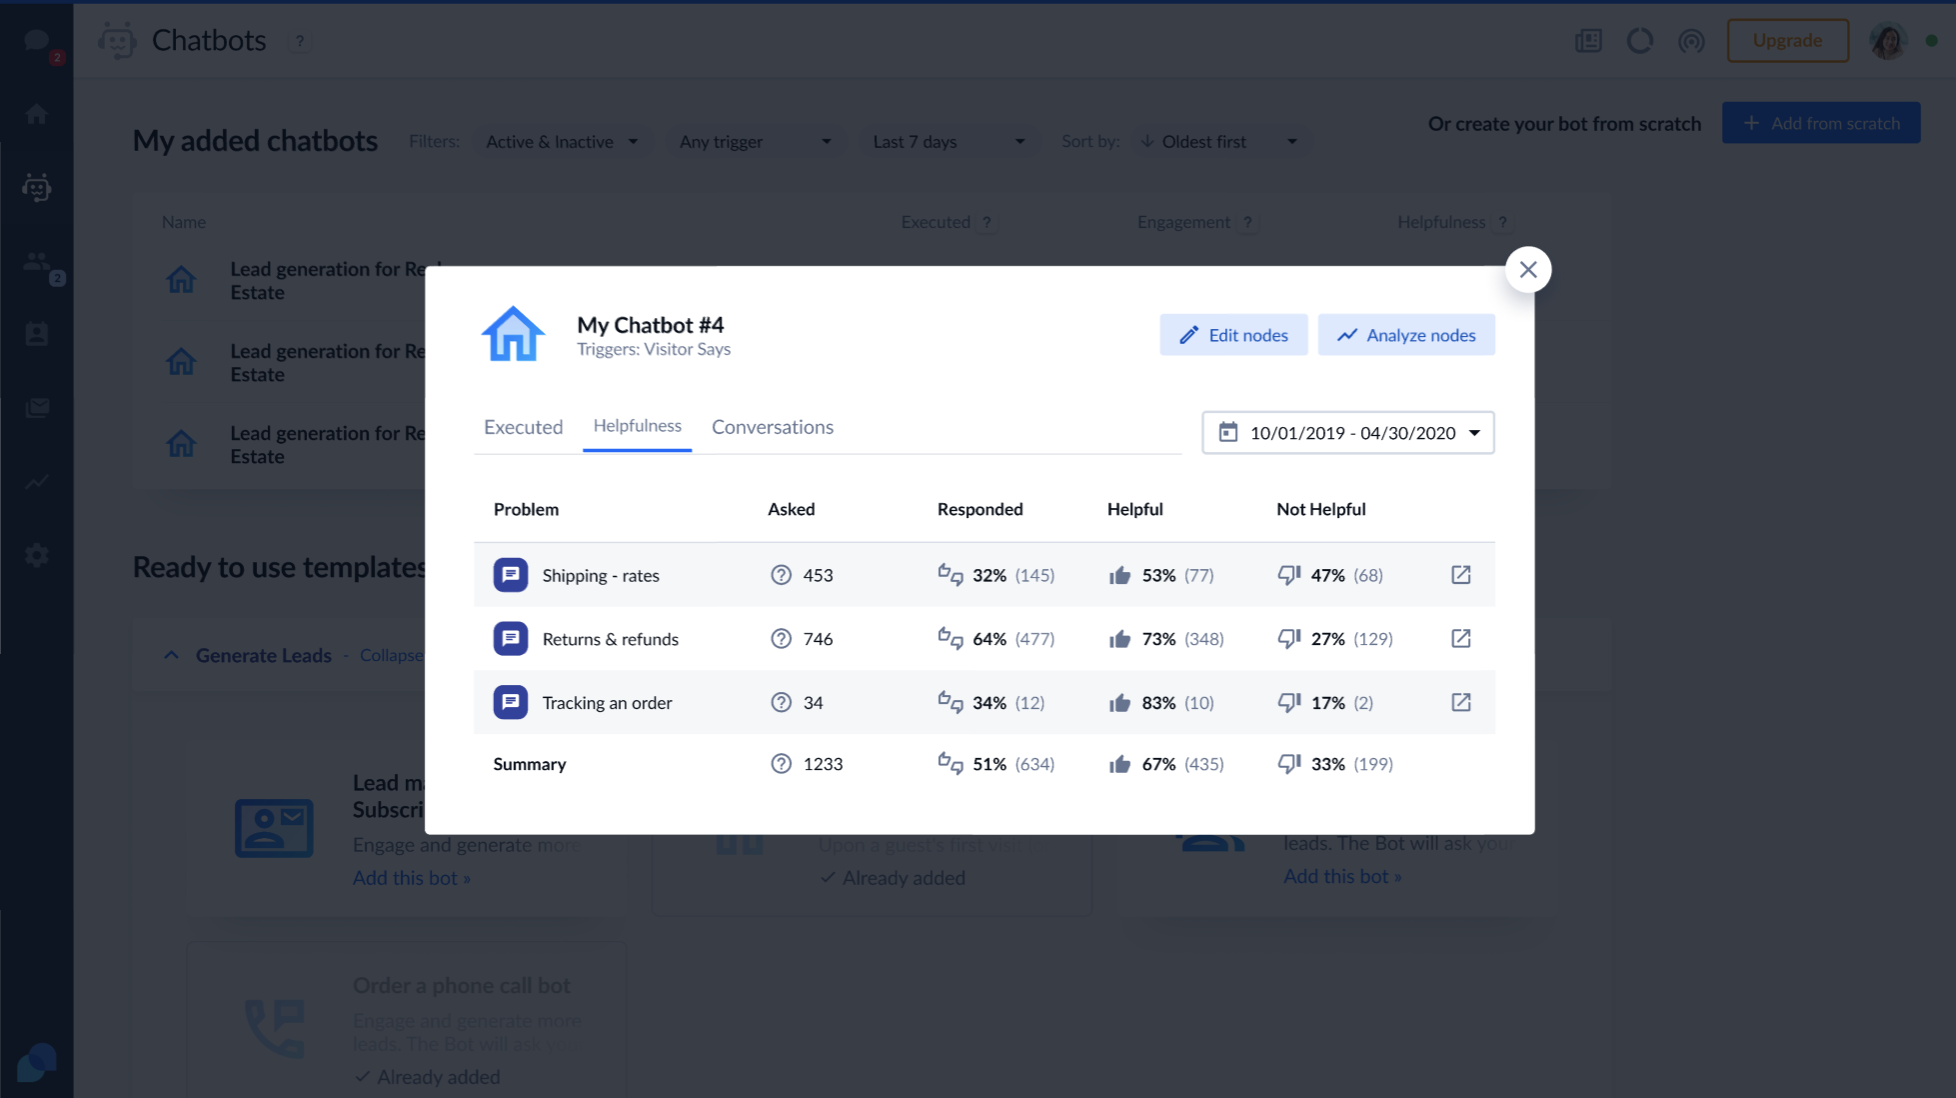The image size is (1956, 1098).
Task: Click thumbs up icon in Shipping - rates row
Action: click(x=1120, y=575)
